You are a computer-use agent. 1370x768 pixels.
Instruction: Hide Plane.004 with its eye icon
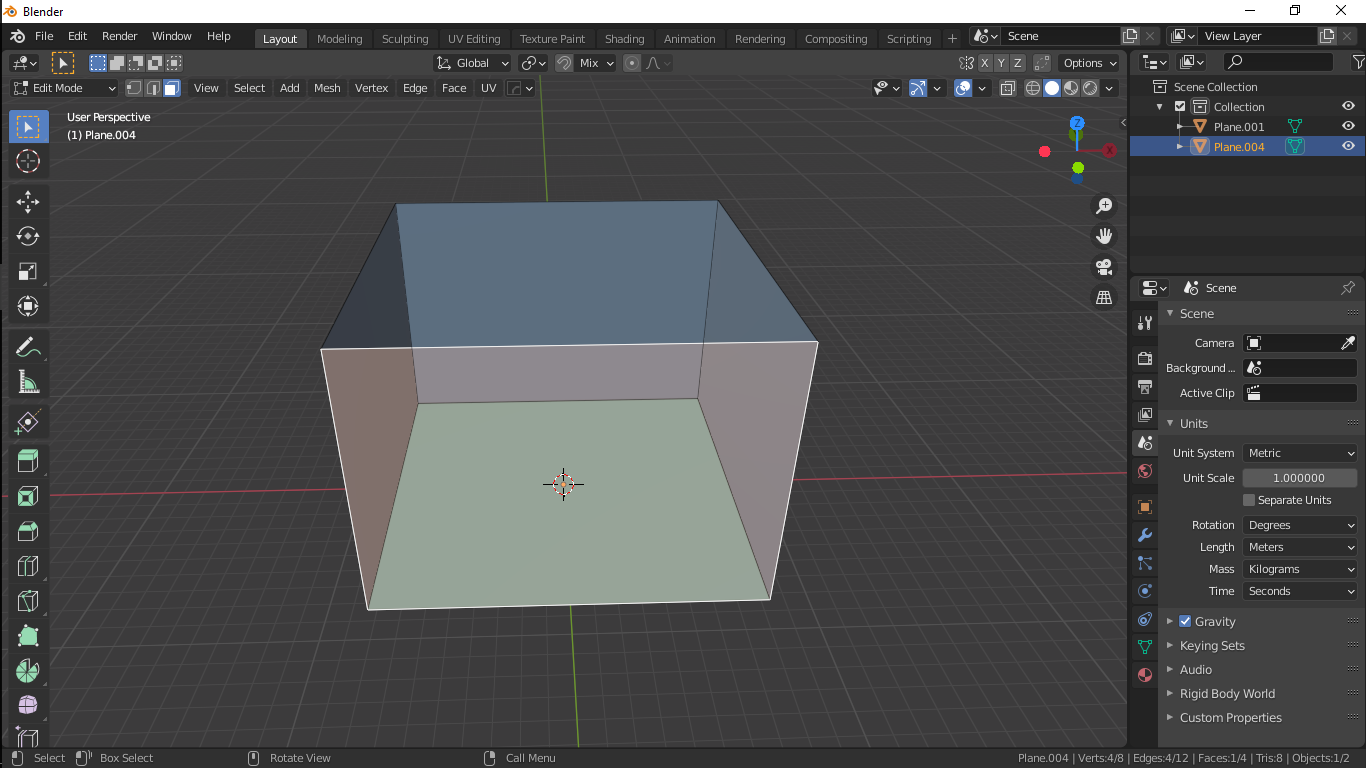click(1348, 147)
